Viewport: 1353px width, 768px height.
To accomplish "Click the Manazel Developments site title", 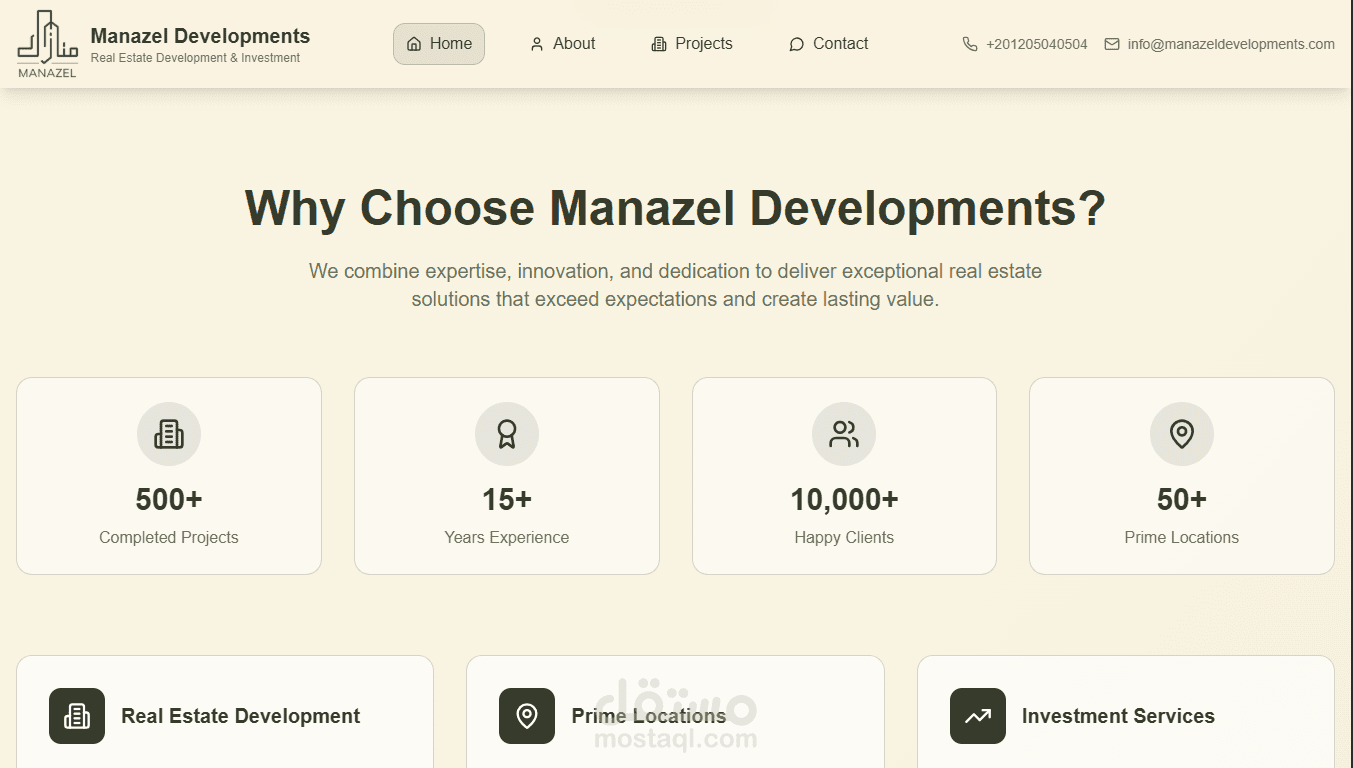I will tap(200, 36).
